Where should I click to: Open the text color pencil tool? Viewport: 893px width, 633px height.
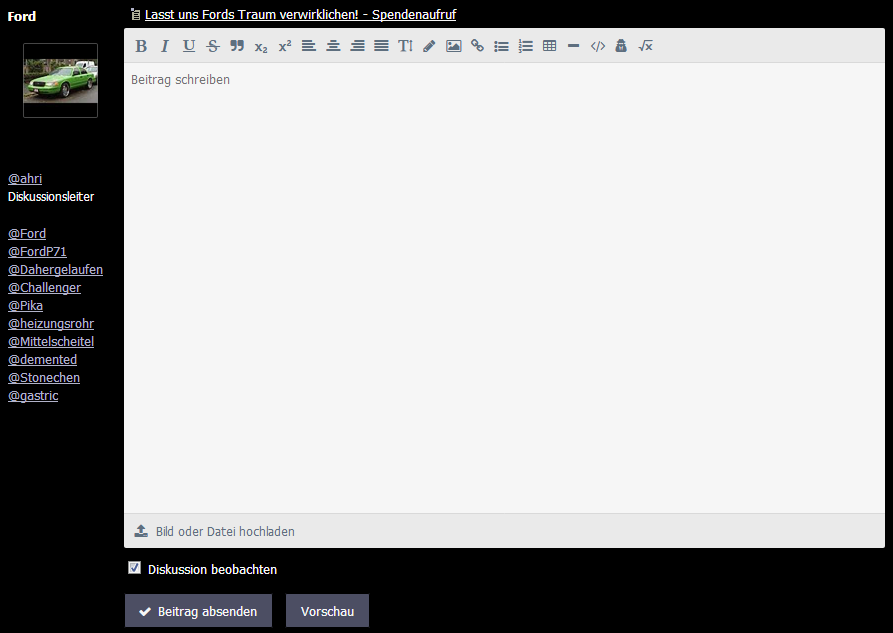429,46
